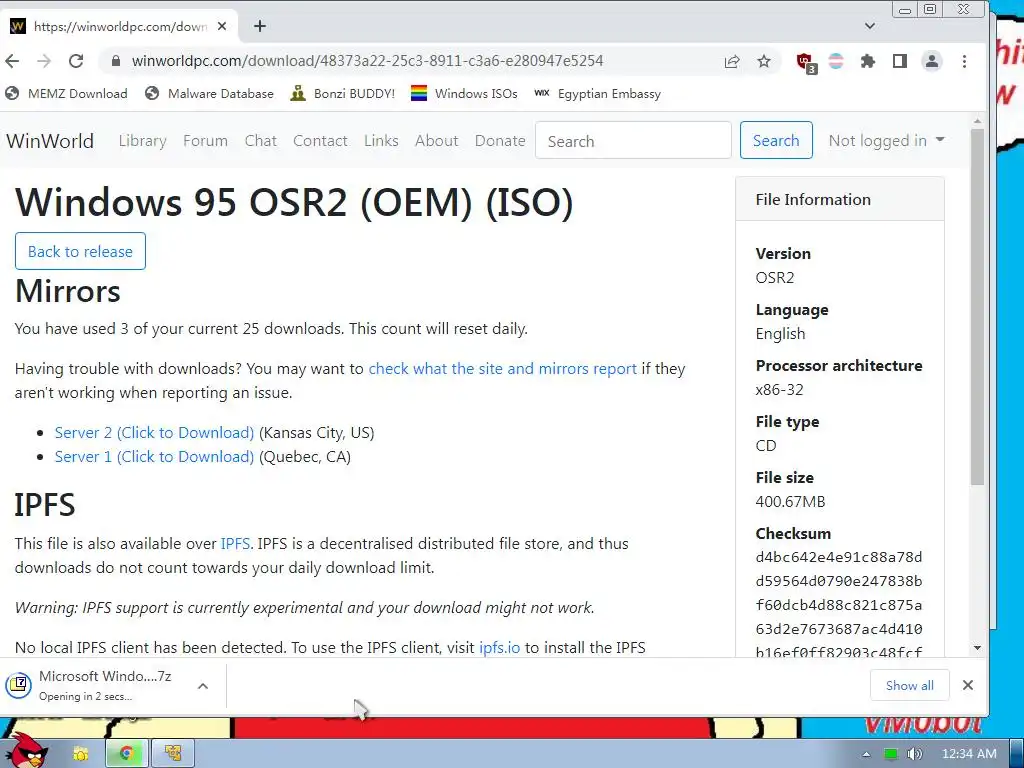
Task: Open the tab search chevron
Action: tap(869, 26)
